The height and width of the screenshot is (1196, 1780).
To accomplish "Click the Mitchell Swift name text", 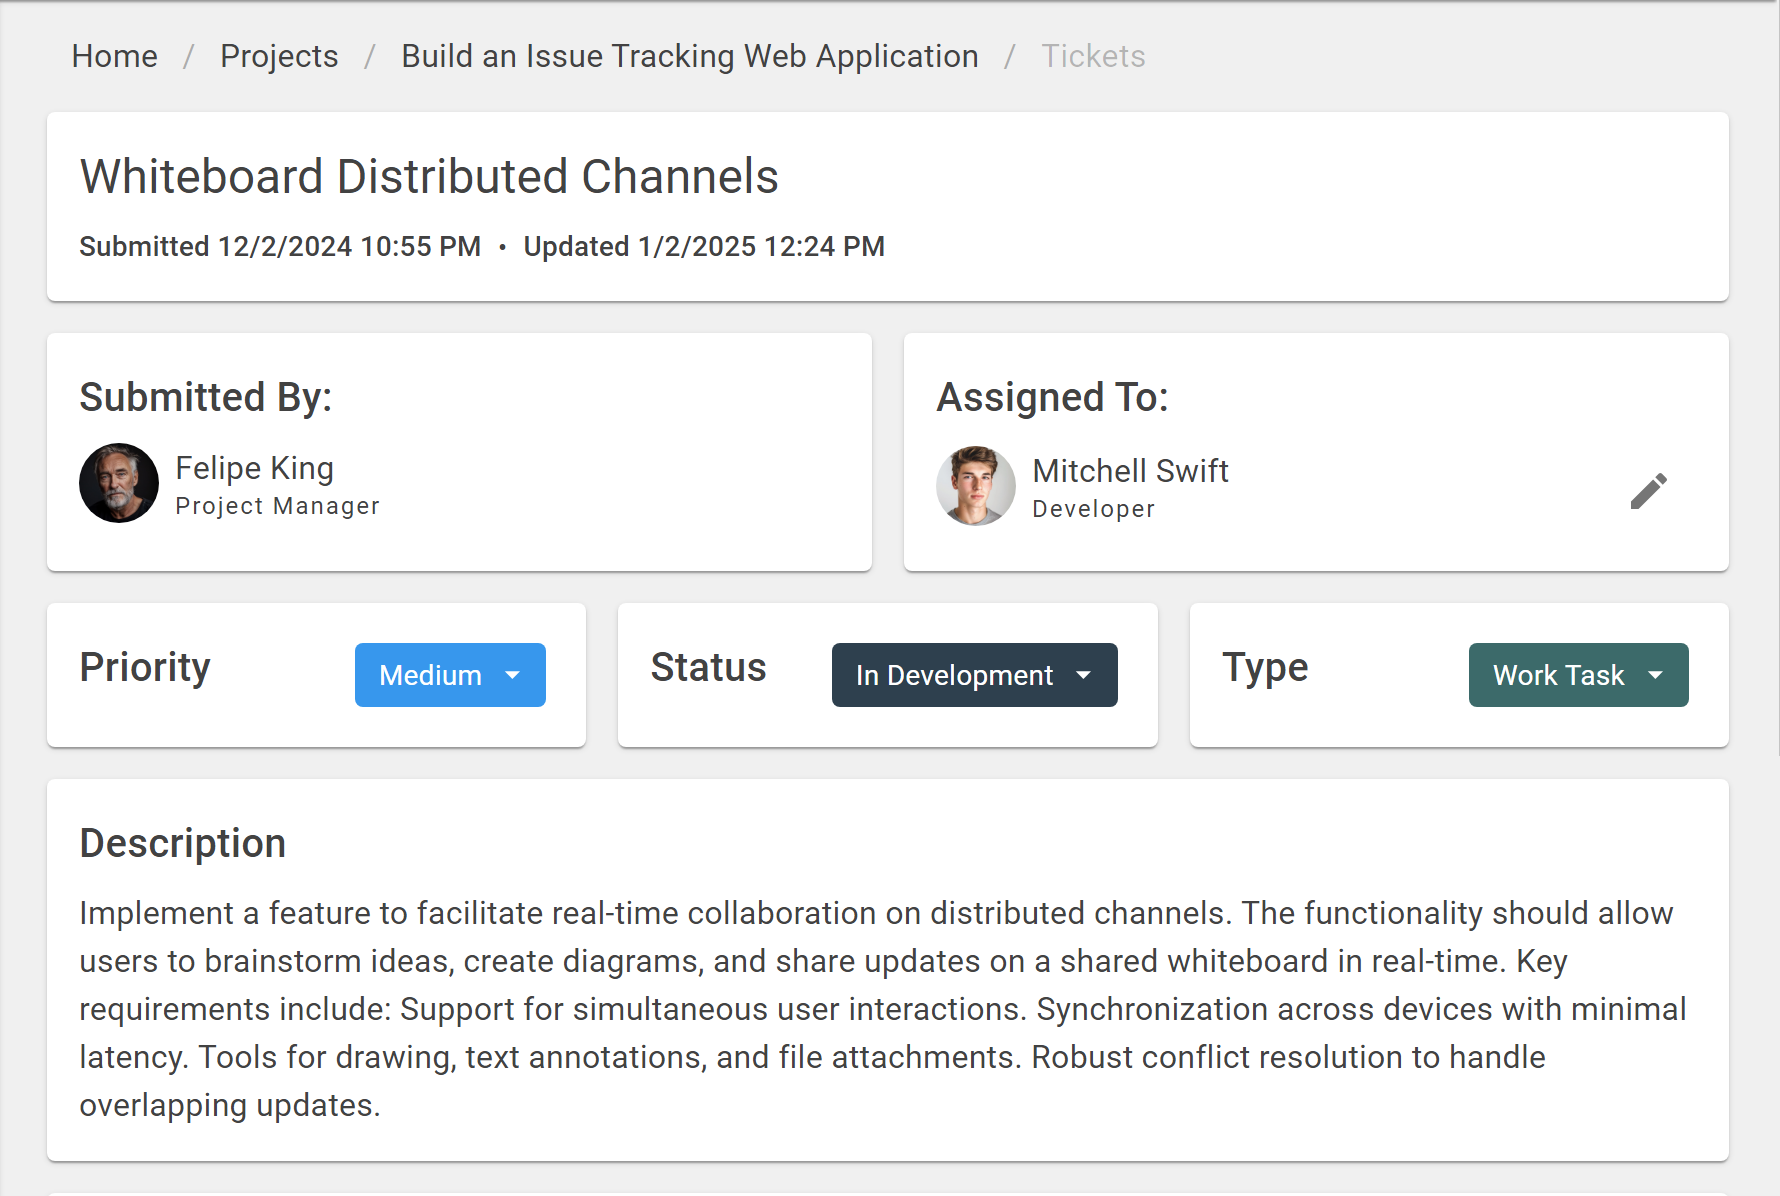I will pyautogui.click(x=1130, y=471).
